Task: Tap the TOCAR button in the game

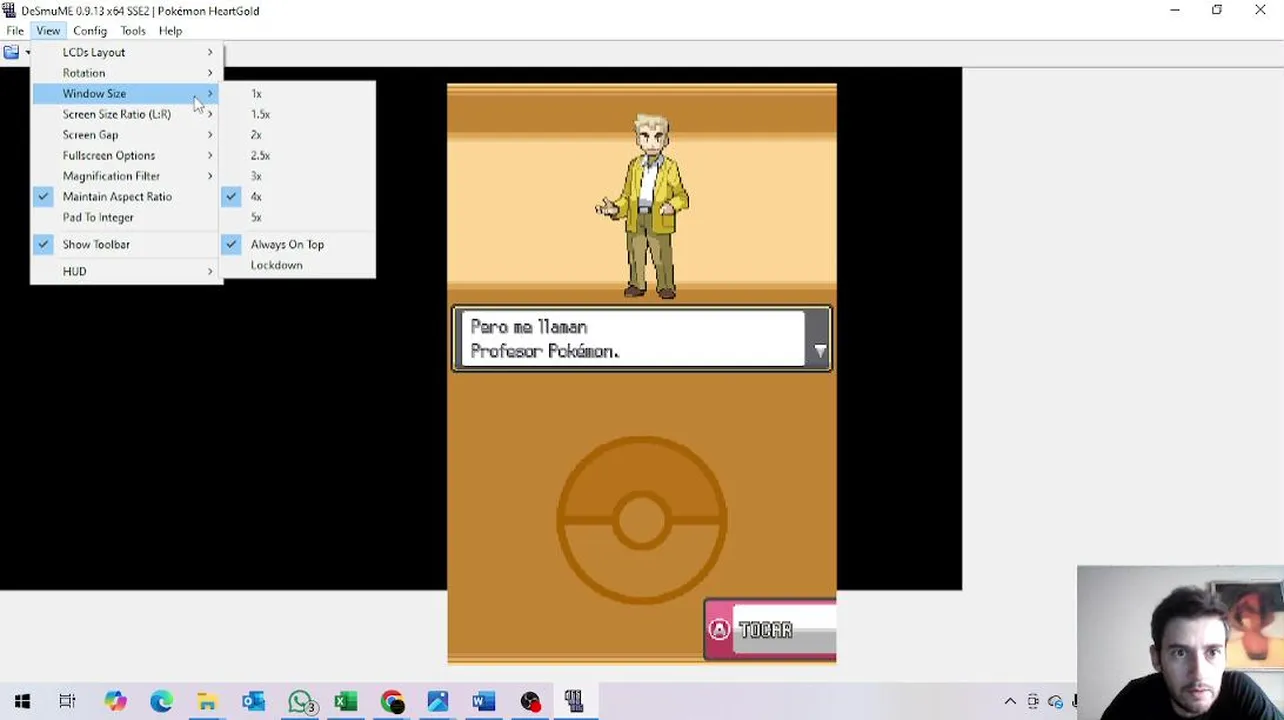Action: pyautogui.click(x=770, y=630)
